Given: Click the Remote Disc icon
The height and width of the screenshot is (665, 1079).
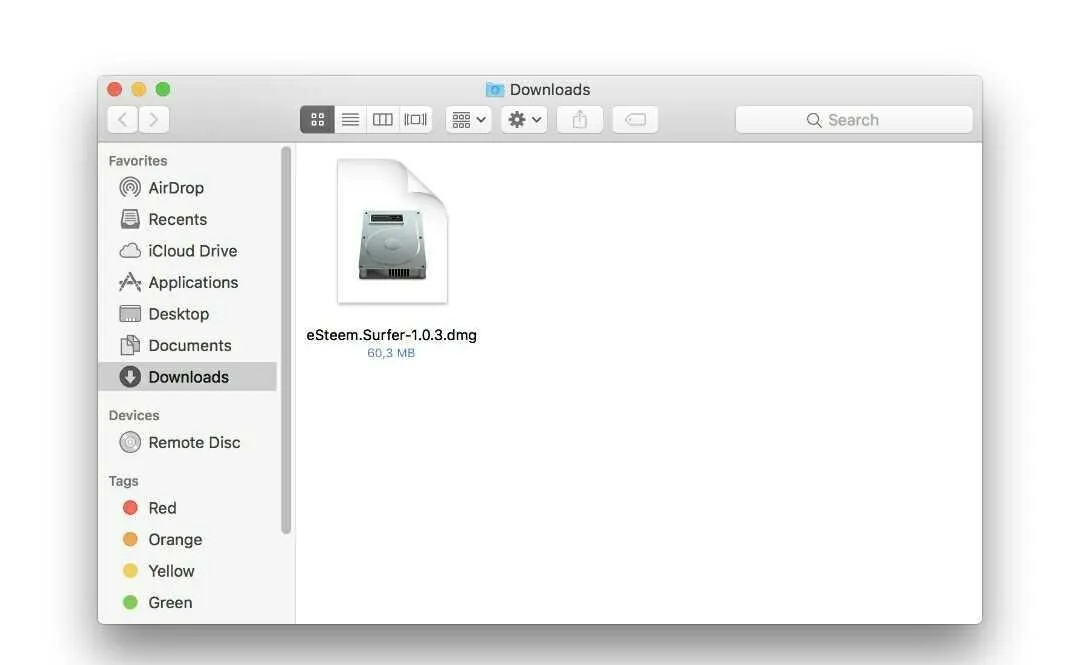Looking at the screenshot, I should (x=129, y=442).
